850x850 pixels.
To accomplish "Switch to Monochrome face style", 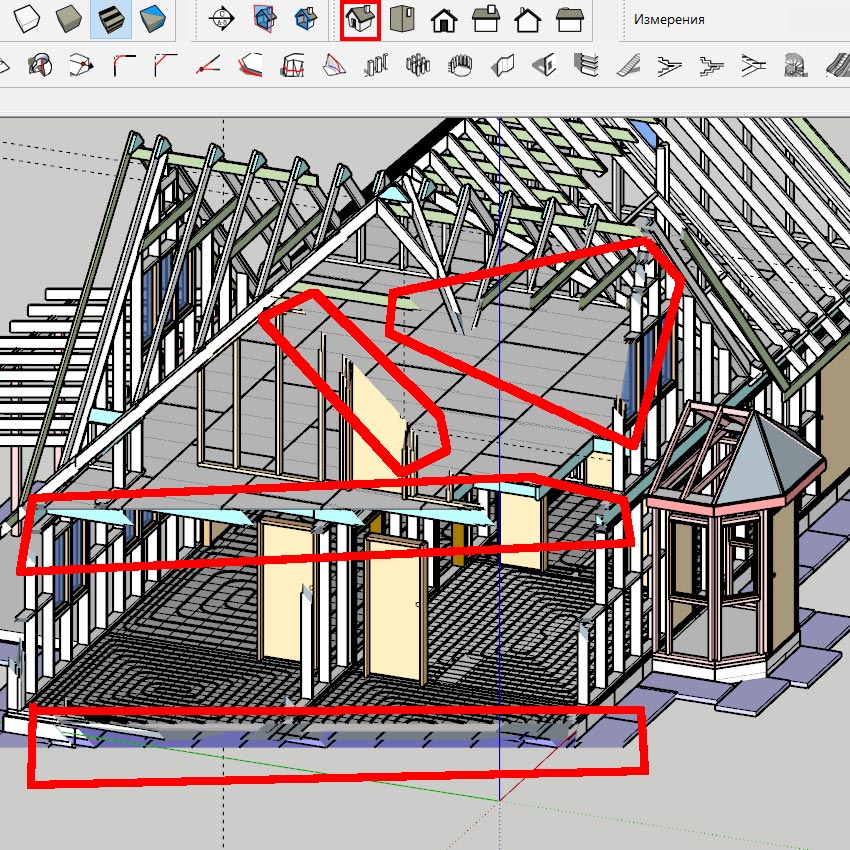I will point(153,19).
